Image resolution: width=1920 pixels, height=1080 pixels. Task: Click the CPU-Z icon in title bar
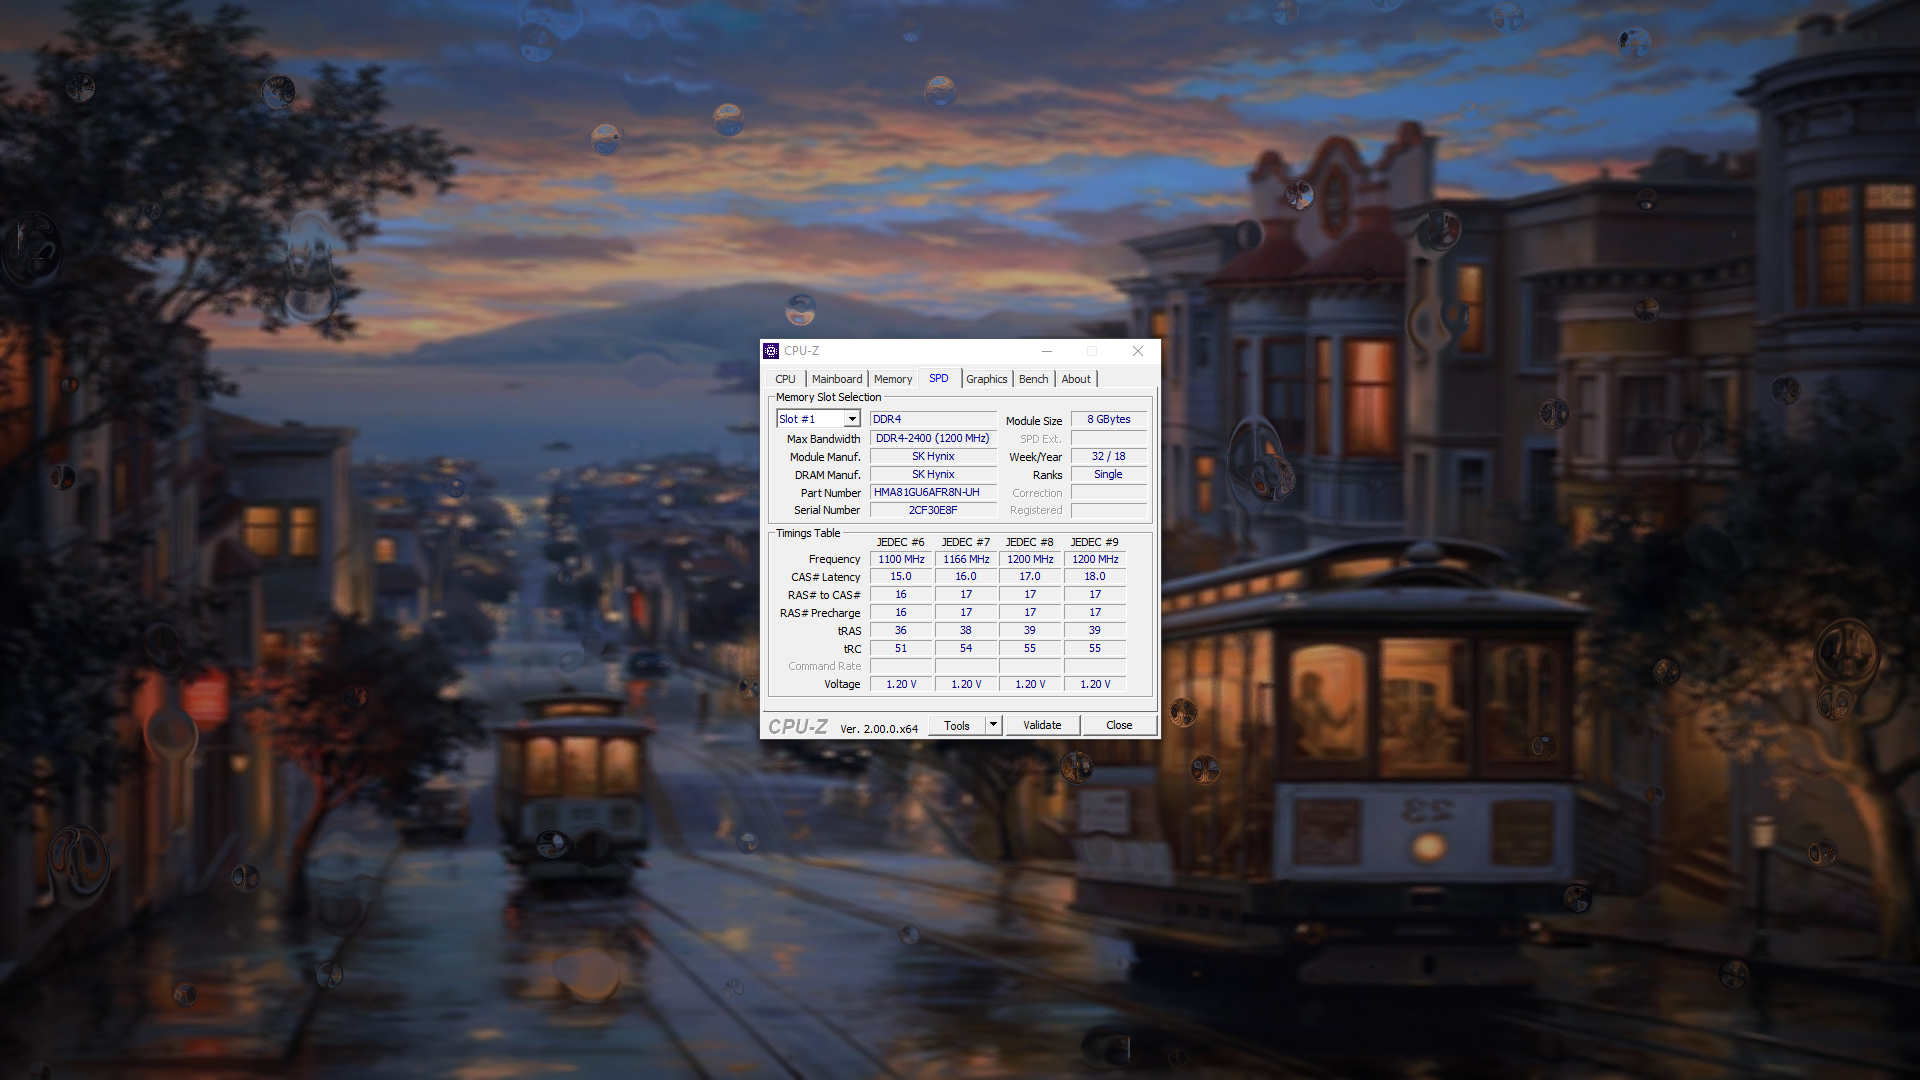tap(771, 351)
